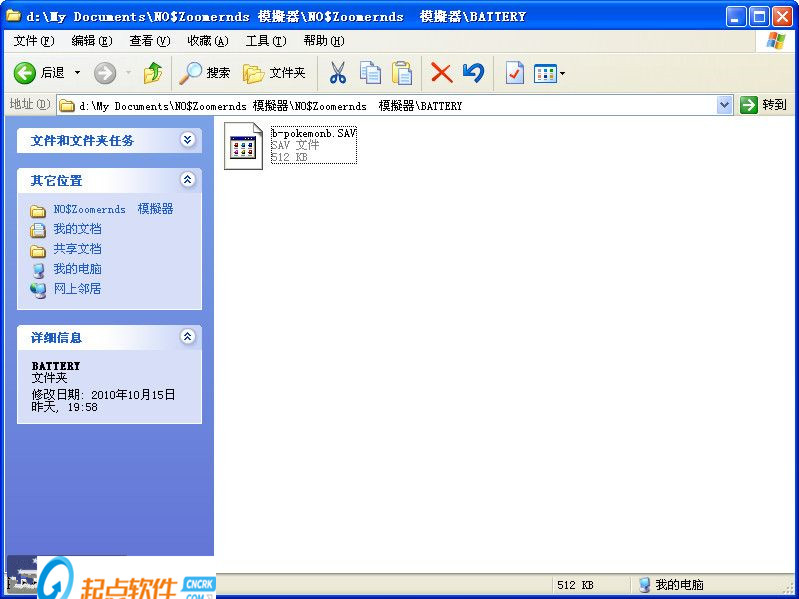Copy selected file using Copy icon

pos(370,73)
